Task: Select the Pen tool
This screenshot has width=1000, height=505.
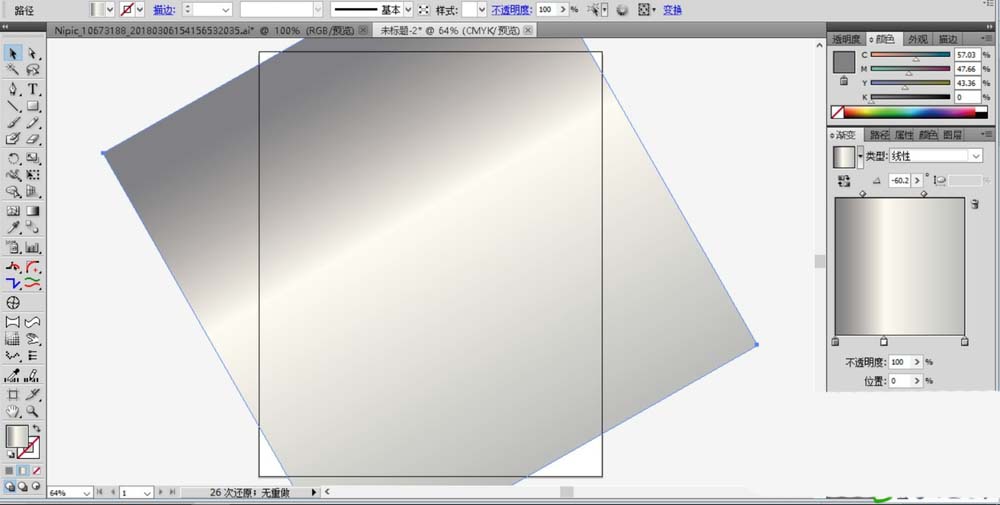Action: 13,89
